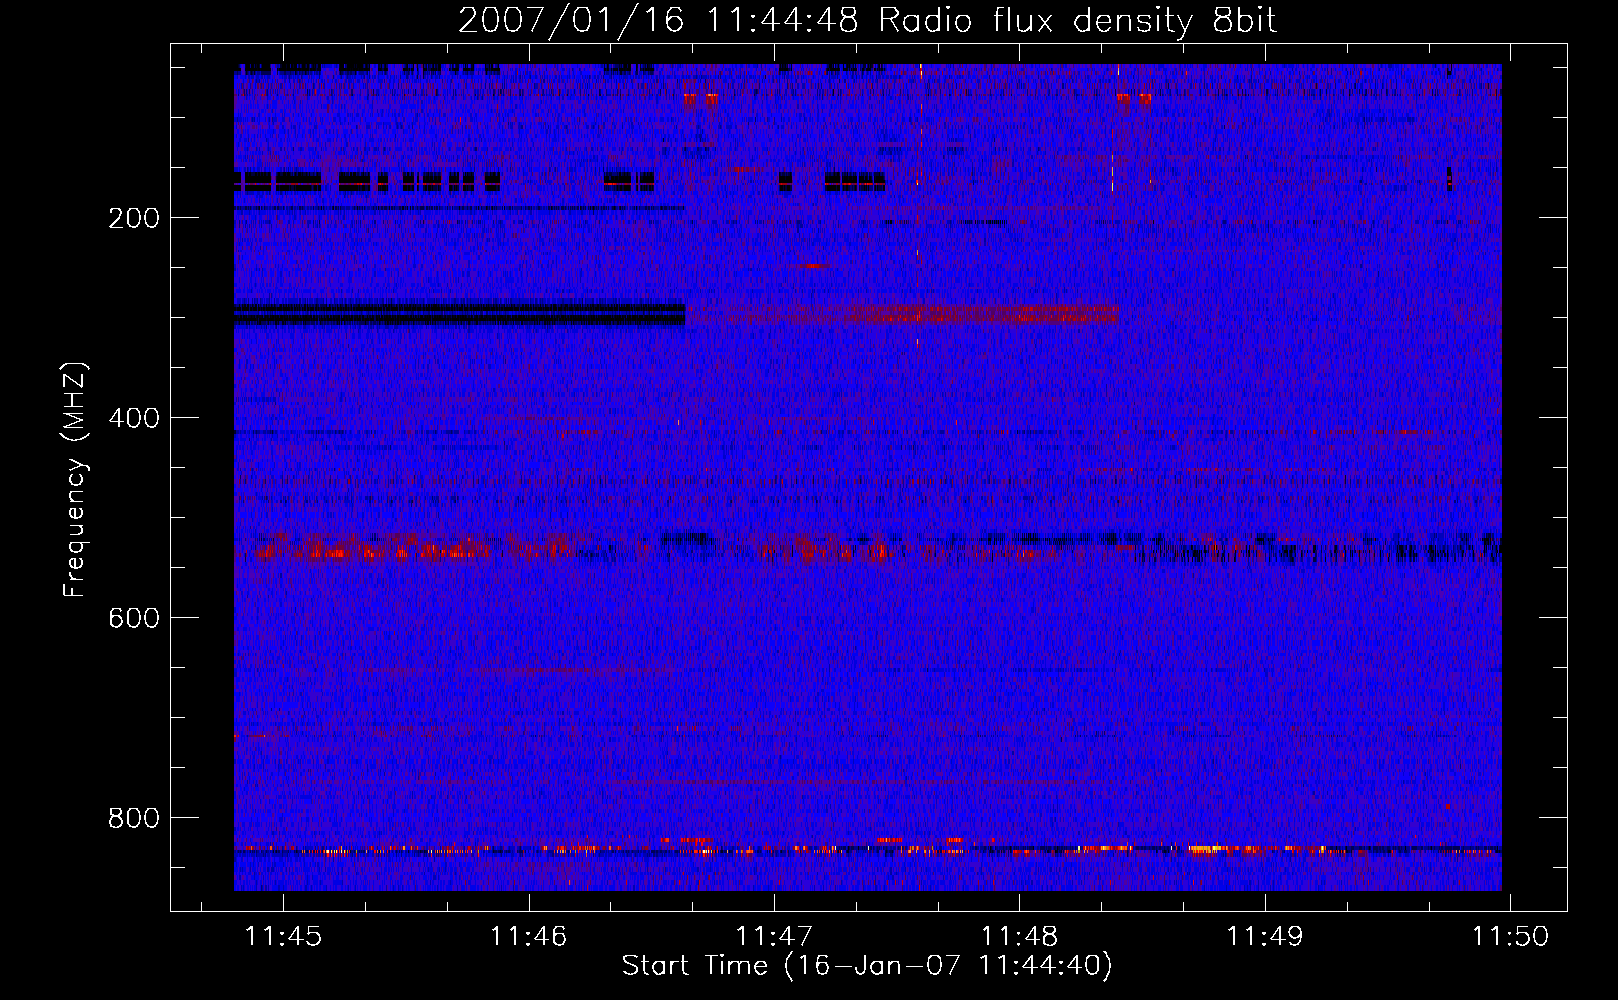Click the 11:50 time tick label
Viewport: 1618px width, 1000px height.
tap(1510, 936)
